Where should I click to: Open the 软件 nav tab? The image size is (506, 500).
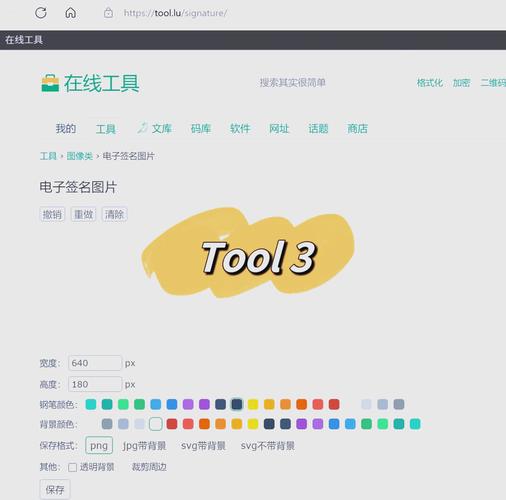pyautogui.click(x=240, y=129)
